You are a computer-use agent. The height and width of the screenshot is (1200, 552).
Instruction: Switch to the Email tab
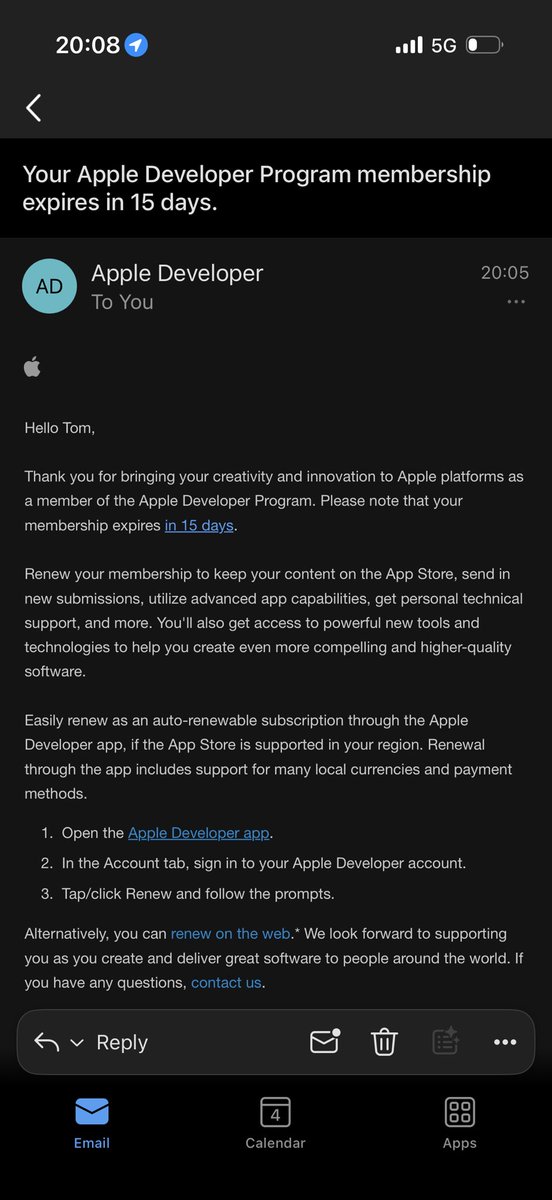coord(92,1122)
